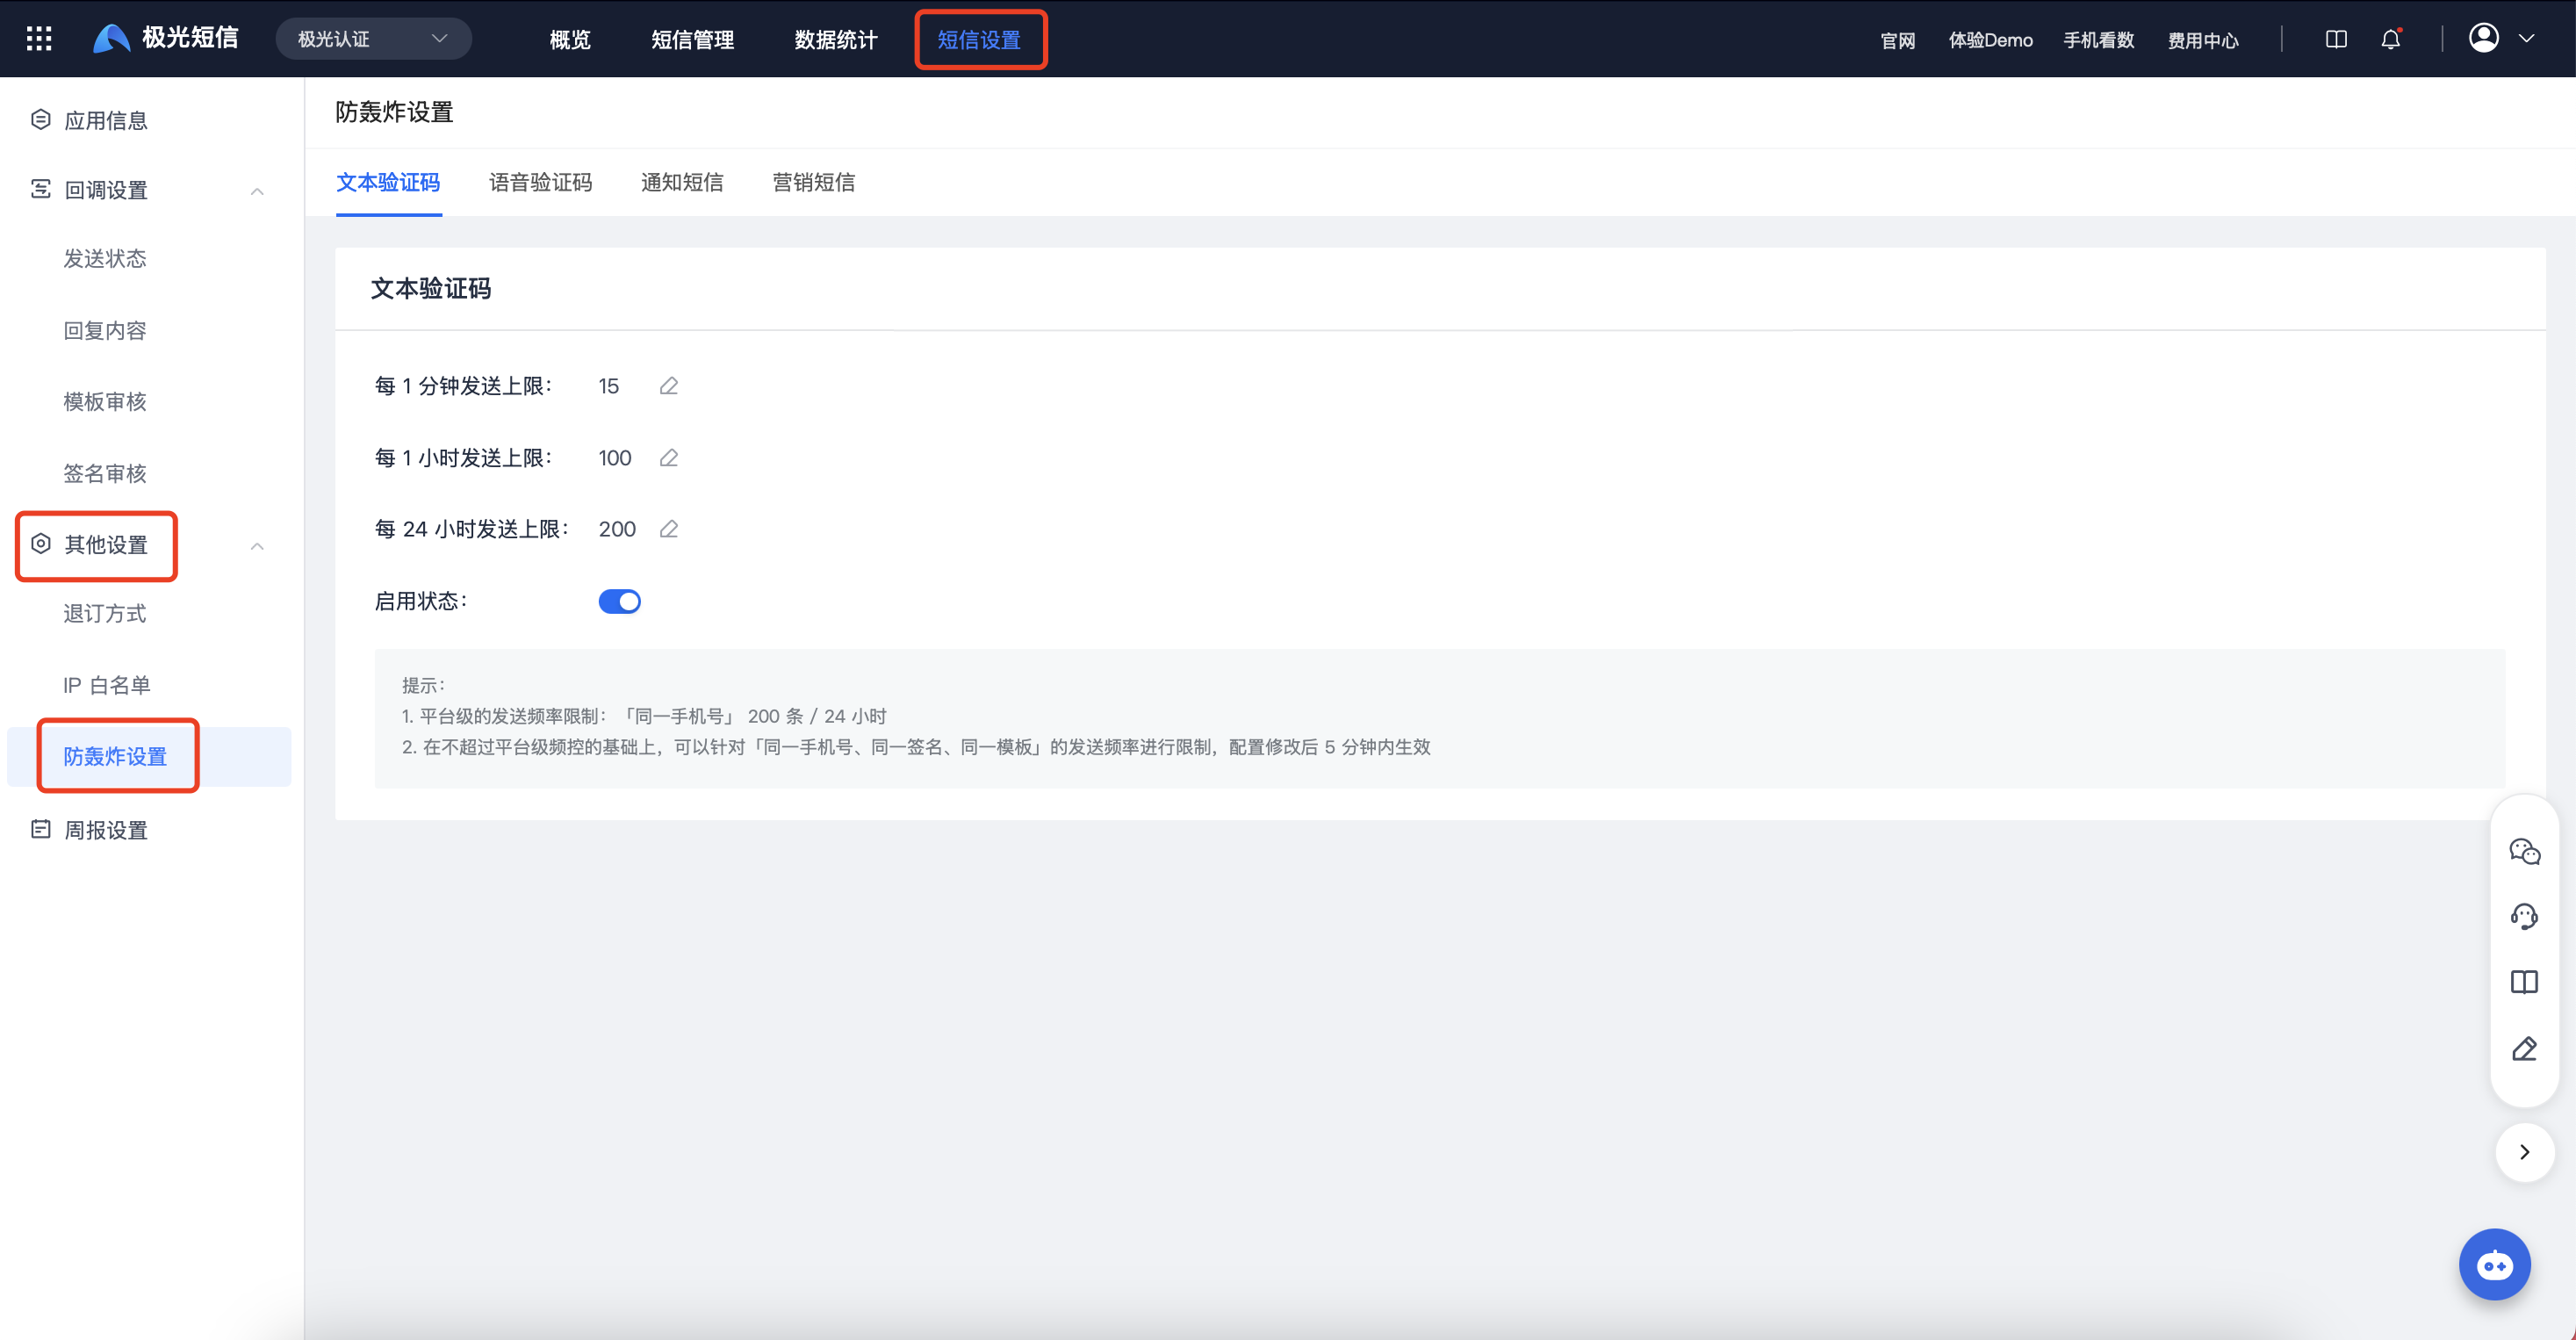Expand the account dropdown arrow
2576x1340 pixels.
(2526, 39)
